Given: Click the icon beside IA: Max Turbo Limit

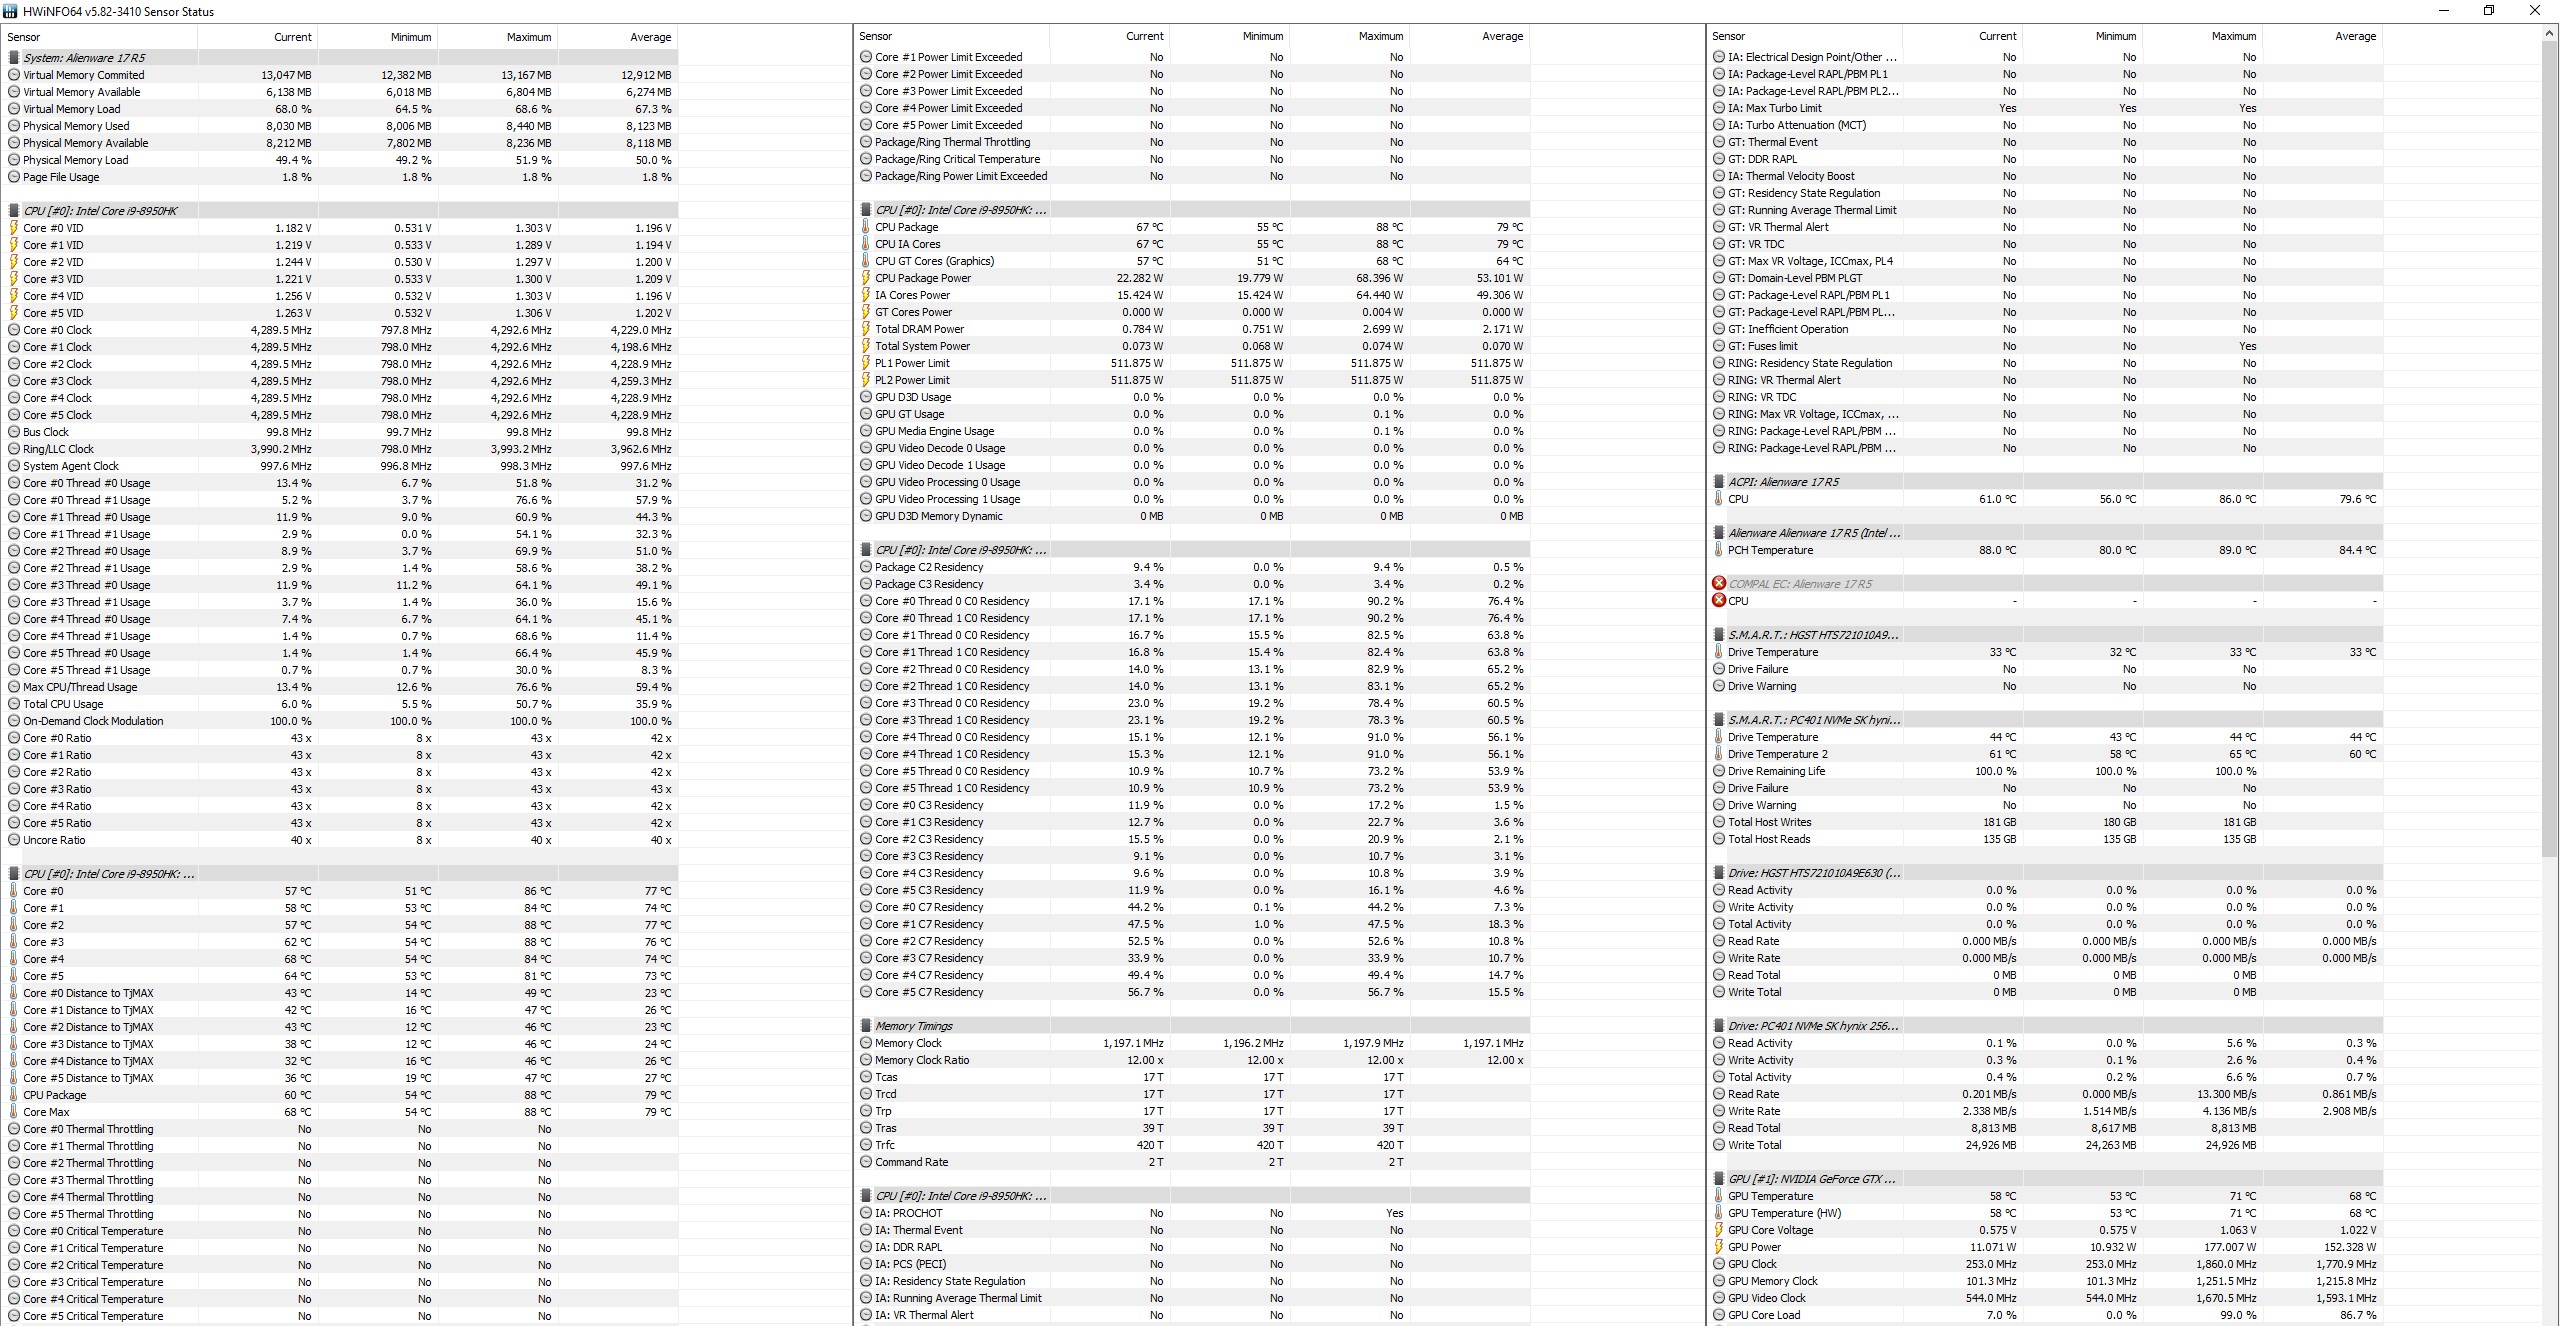Looking at the screenshot, I should tap(1719, 108).
